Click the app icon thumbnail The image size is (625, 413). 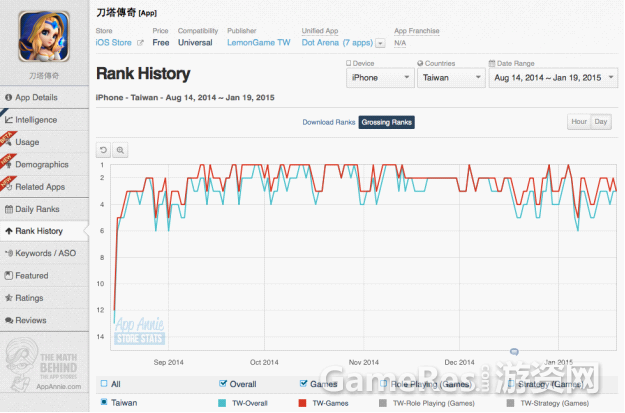(x=44, y=36)
